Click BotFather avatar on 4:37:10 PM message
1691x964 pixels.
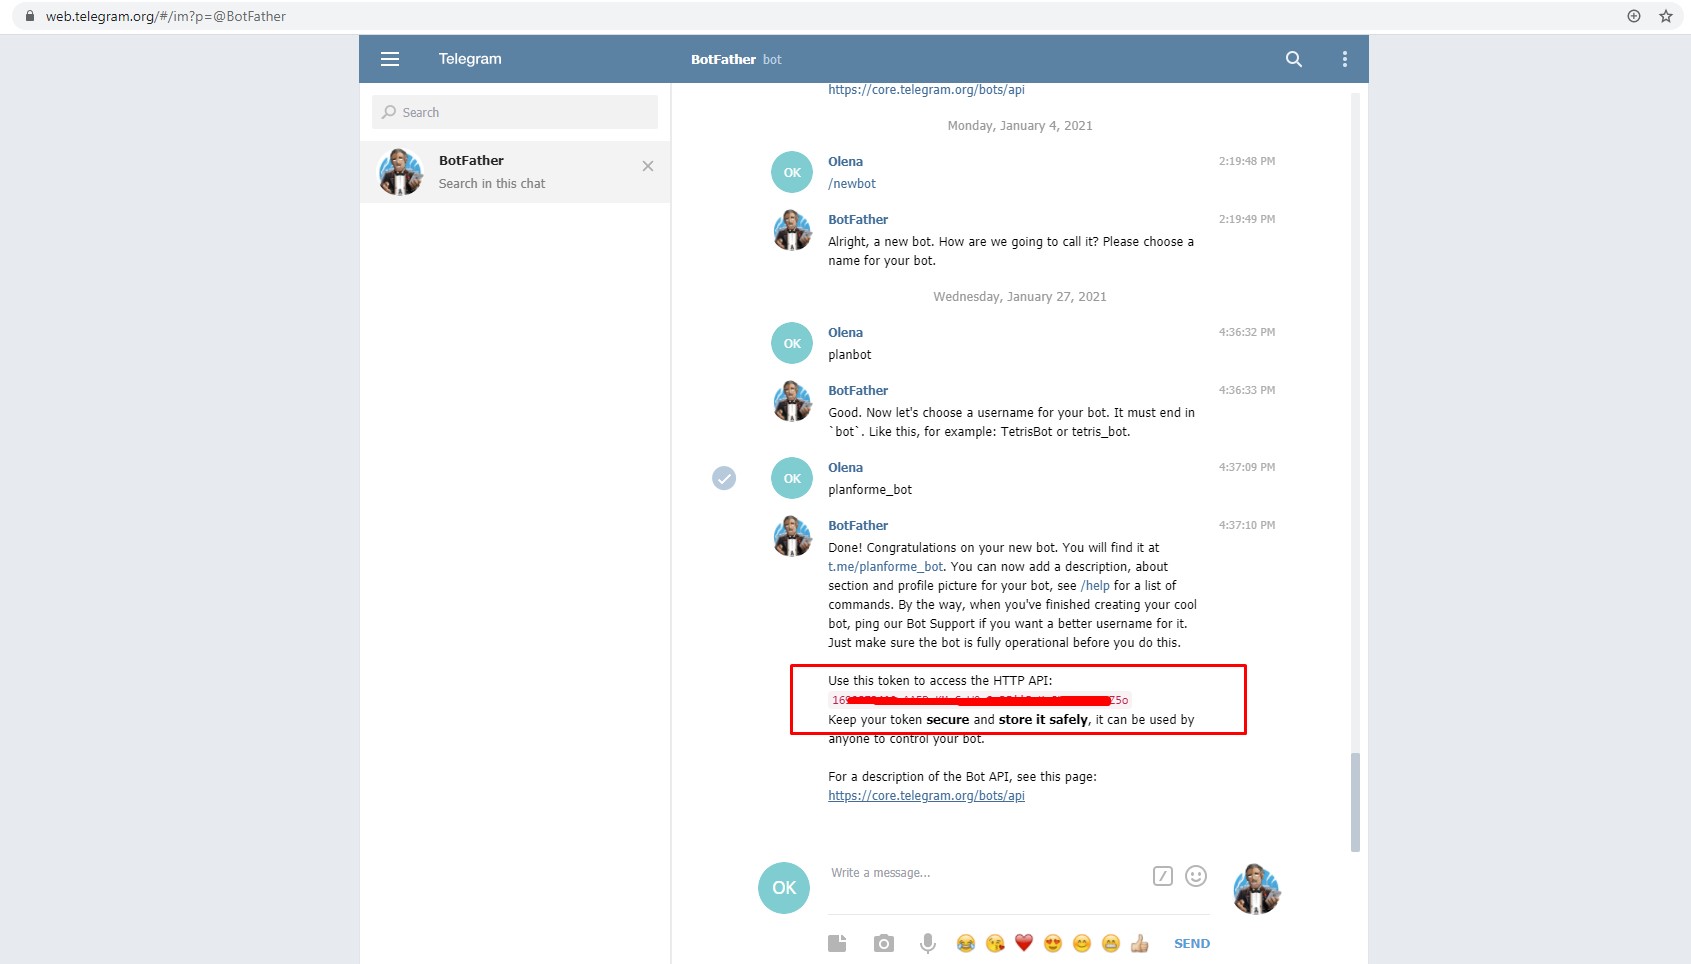pyautogui.click(x=792, y=536)
